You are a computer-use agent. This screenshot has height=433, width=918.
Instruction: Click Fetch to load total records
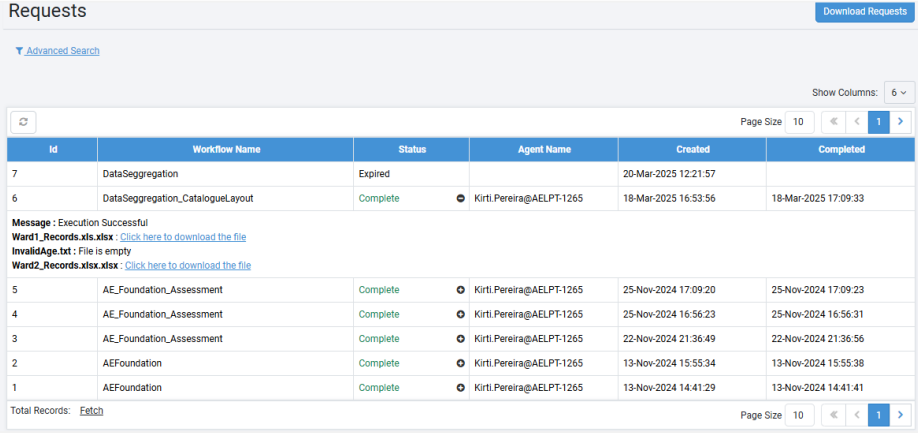click(91, 411)
